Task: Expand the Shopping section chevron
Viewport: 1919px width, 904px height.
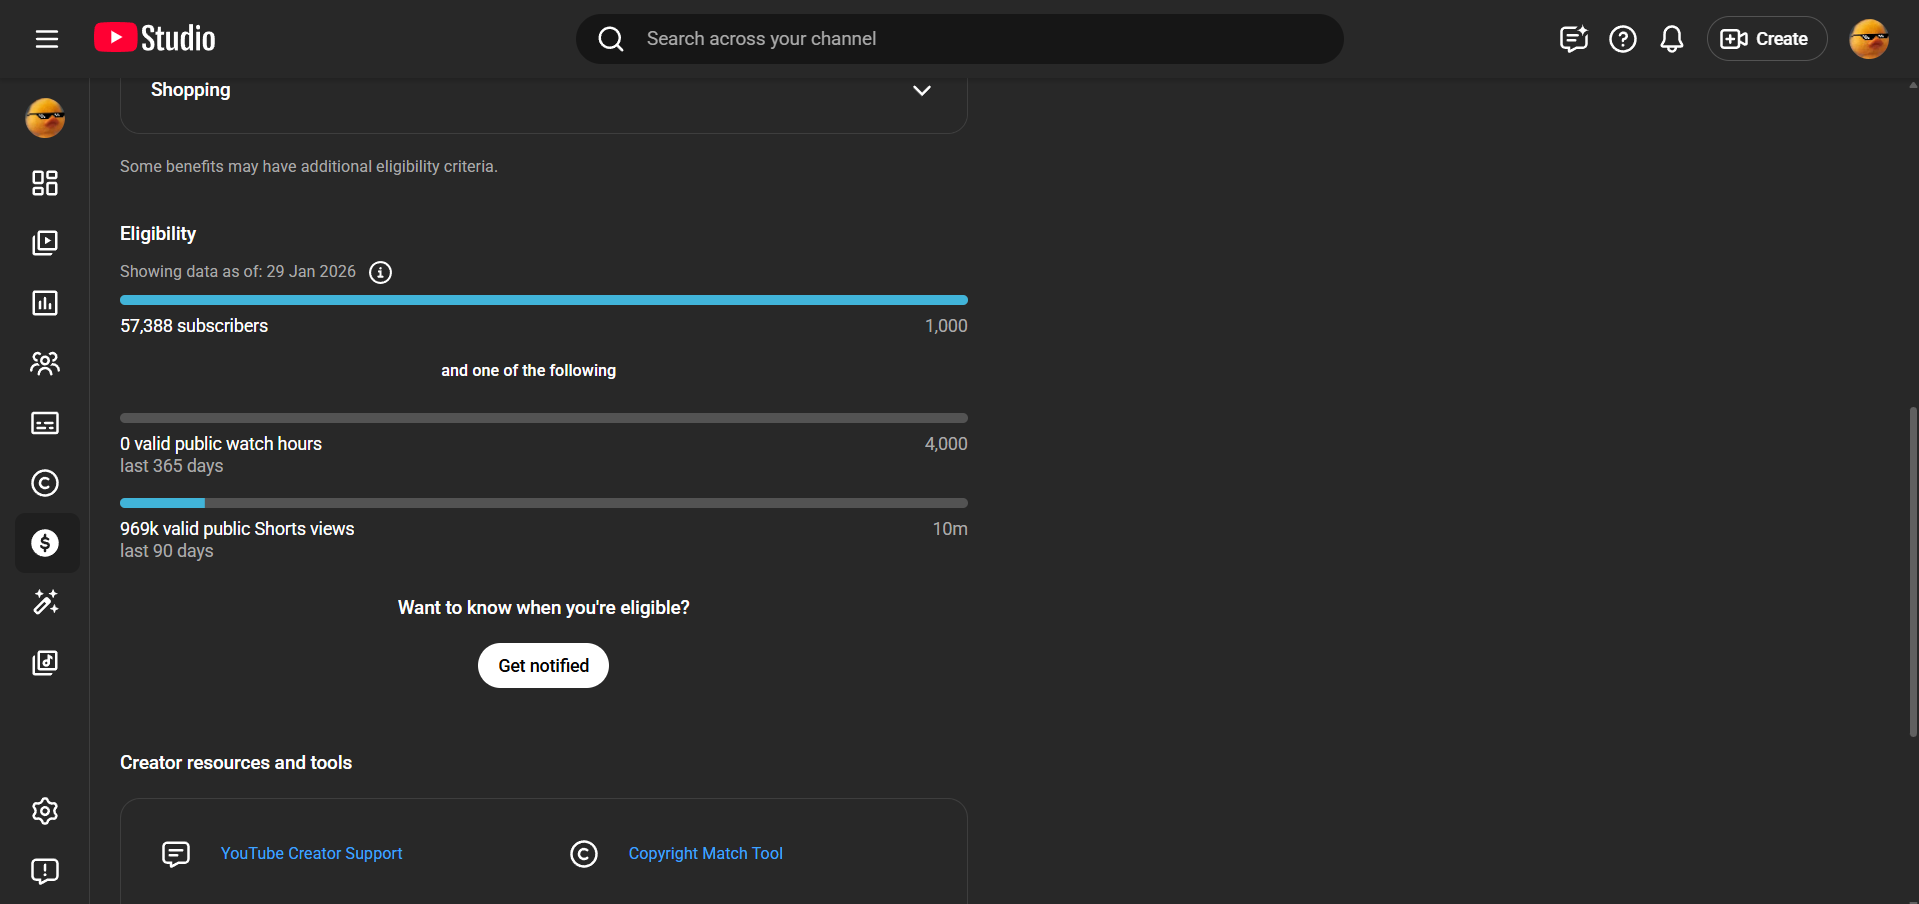Action: [921, 91]
